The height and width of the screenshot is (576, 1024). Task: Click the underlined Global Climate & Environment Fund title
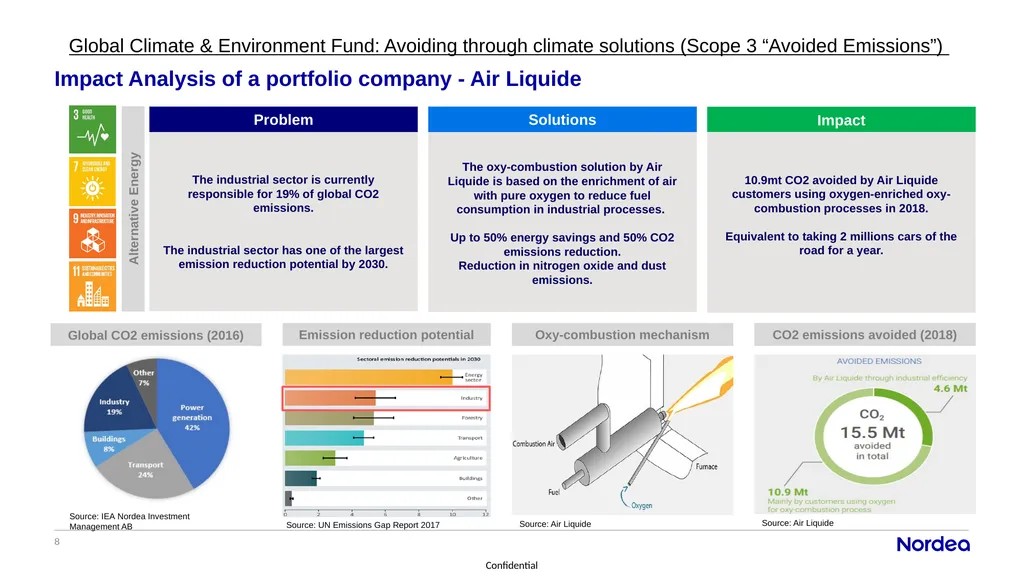(508, 46)
